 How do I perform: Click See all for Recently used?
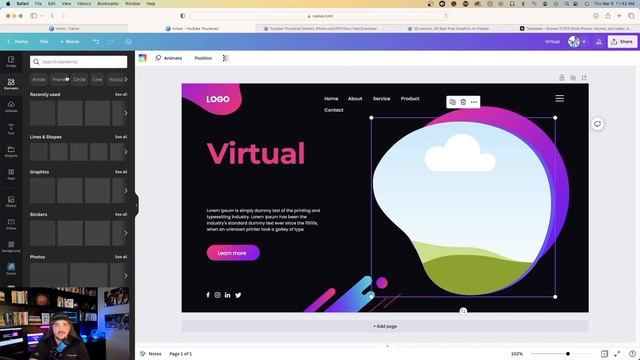pyautogui.click(x=121, y=94)
